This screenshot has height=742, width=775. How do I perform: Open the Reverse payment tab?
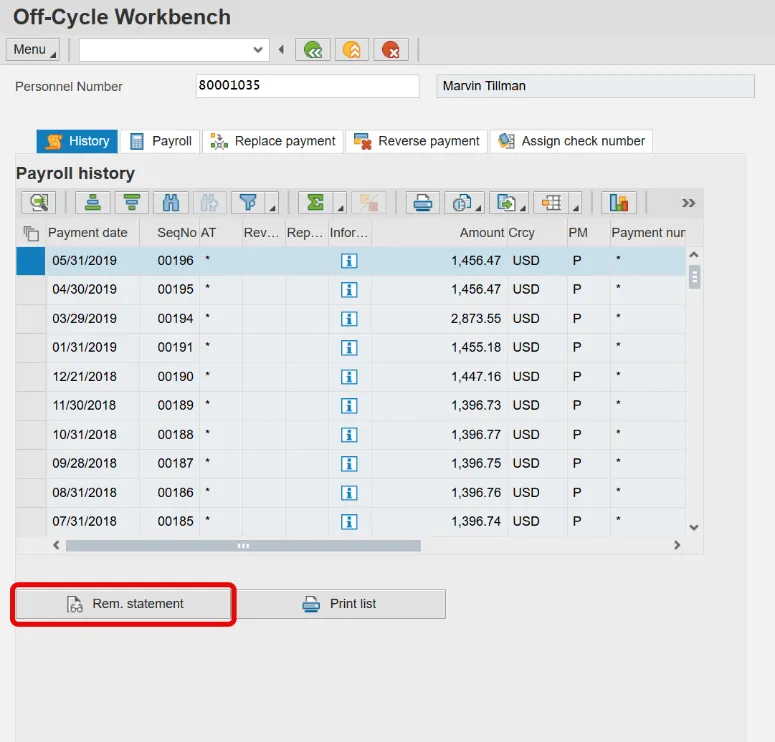[416, 141]
